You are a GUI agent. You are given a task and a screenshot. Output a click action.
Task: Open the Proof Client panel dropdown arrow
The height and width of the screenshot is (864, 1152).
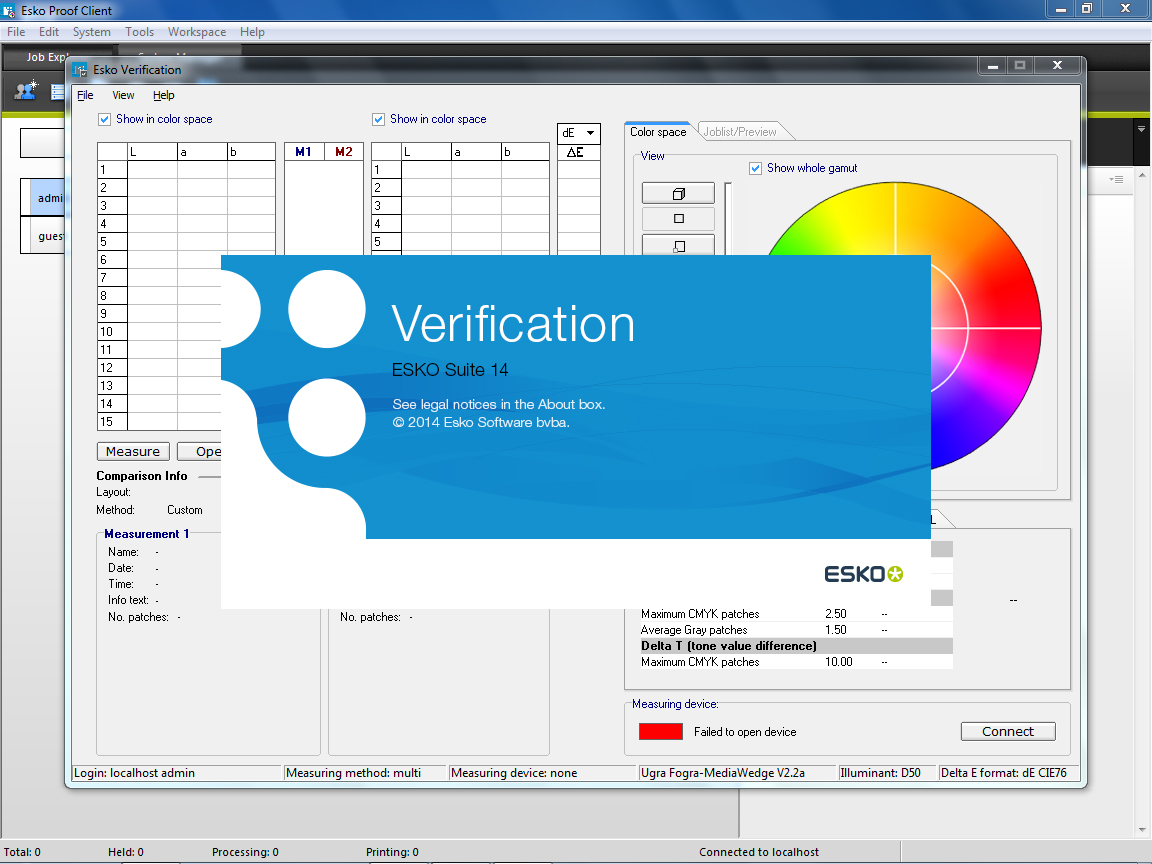[1141, 129]
